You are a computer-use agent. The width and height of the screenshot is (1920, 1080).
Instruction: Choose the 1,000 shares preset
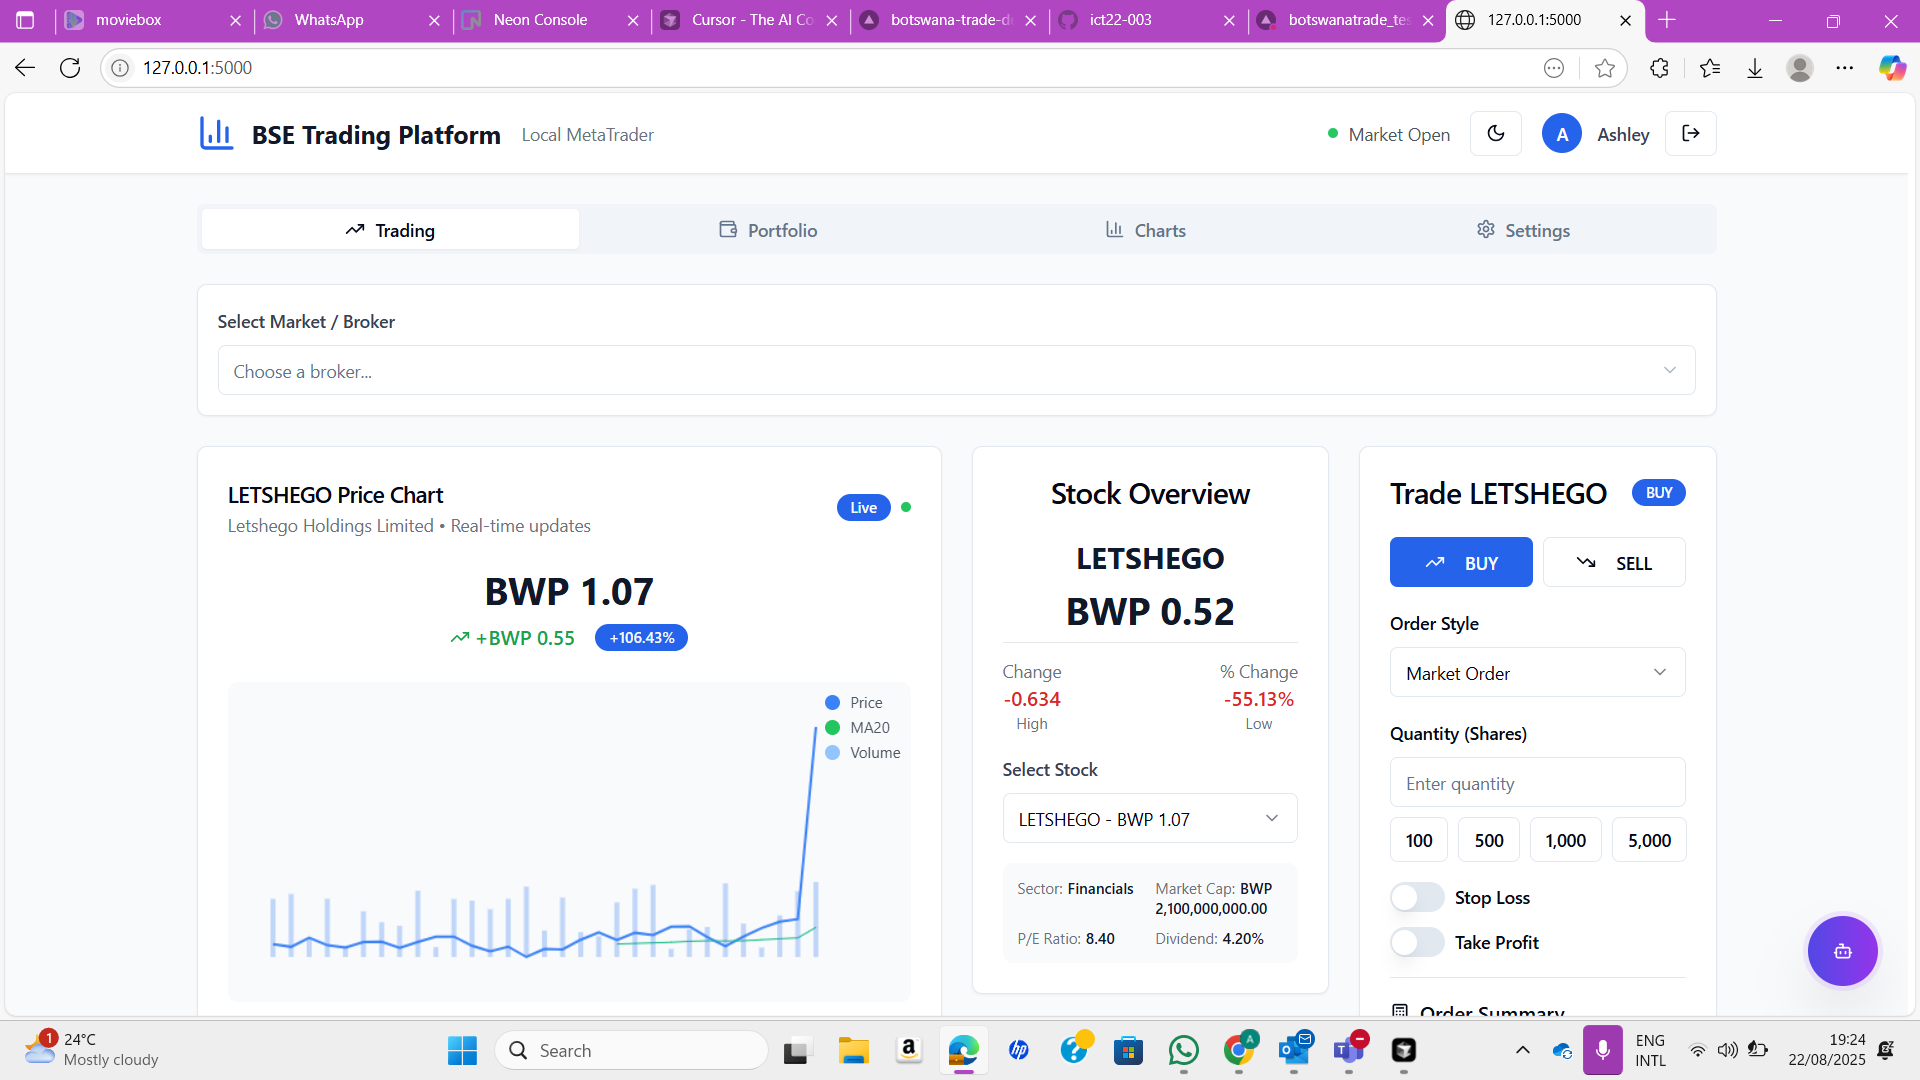1565,841
